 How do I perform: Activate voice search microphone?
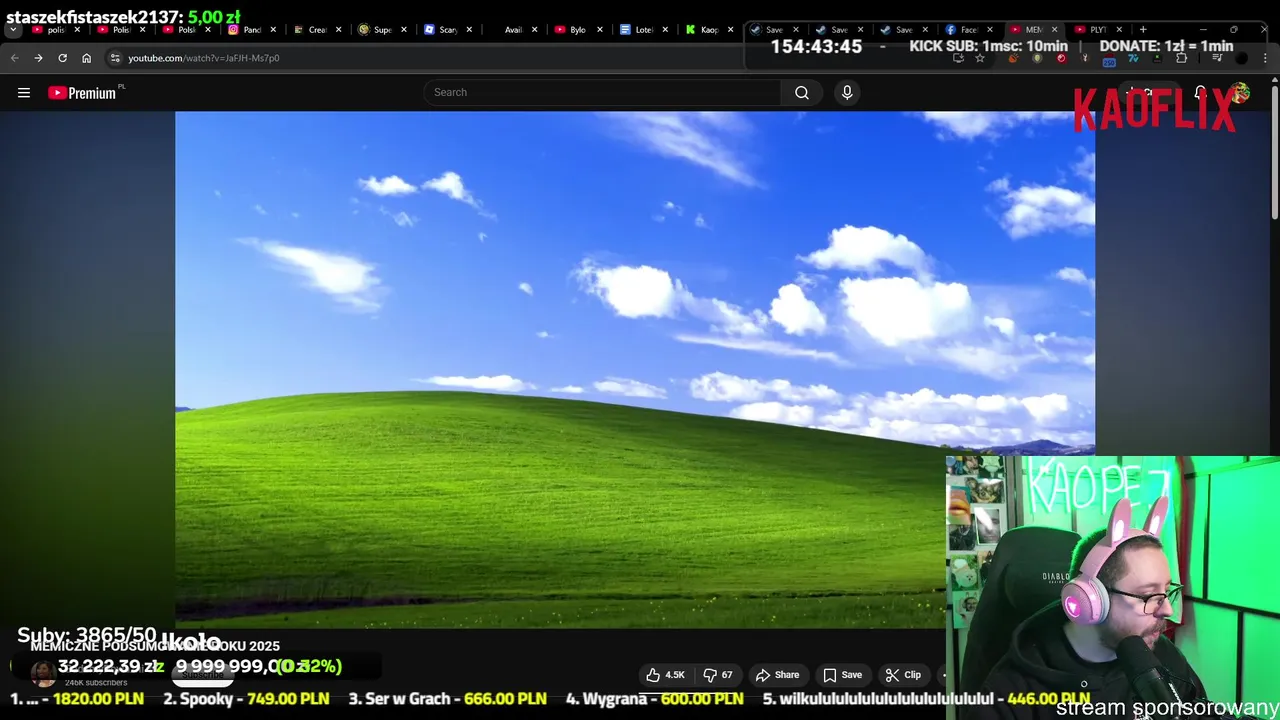pyautogui.click(x=847, y=93)
